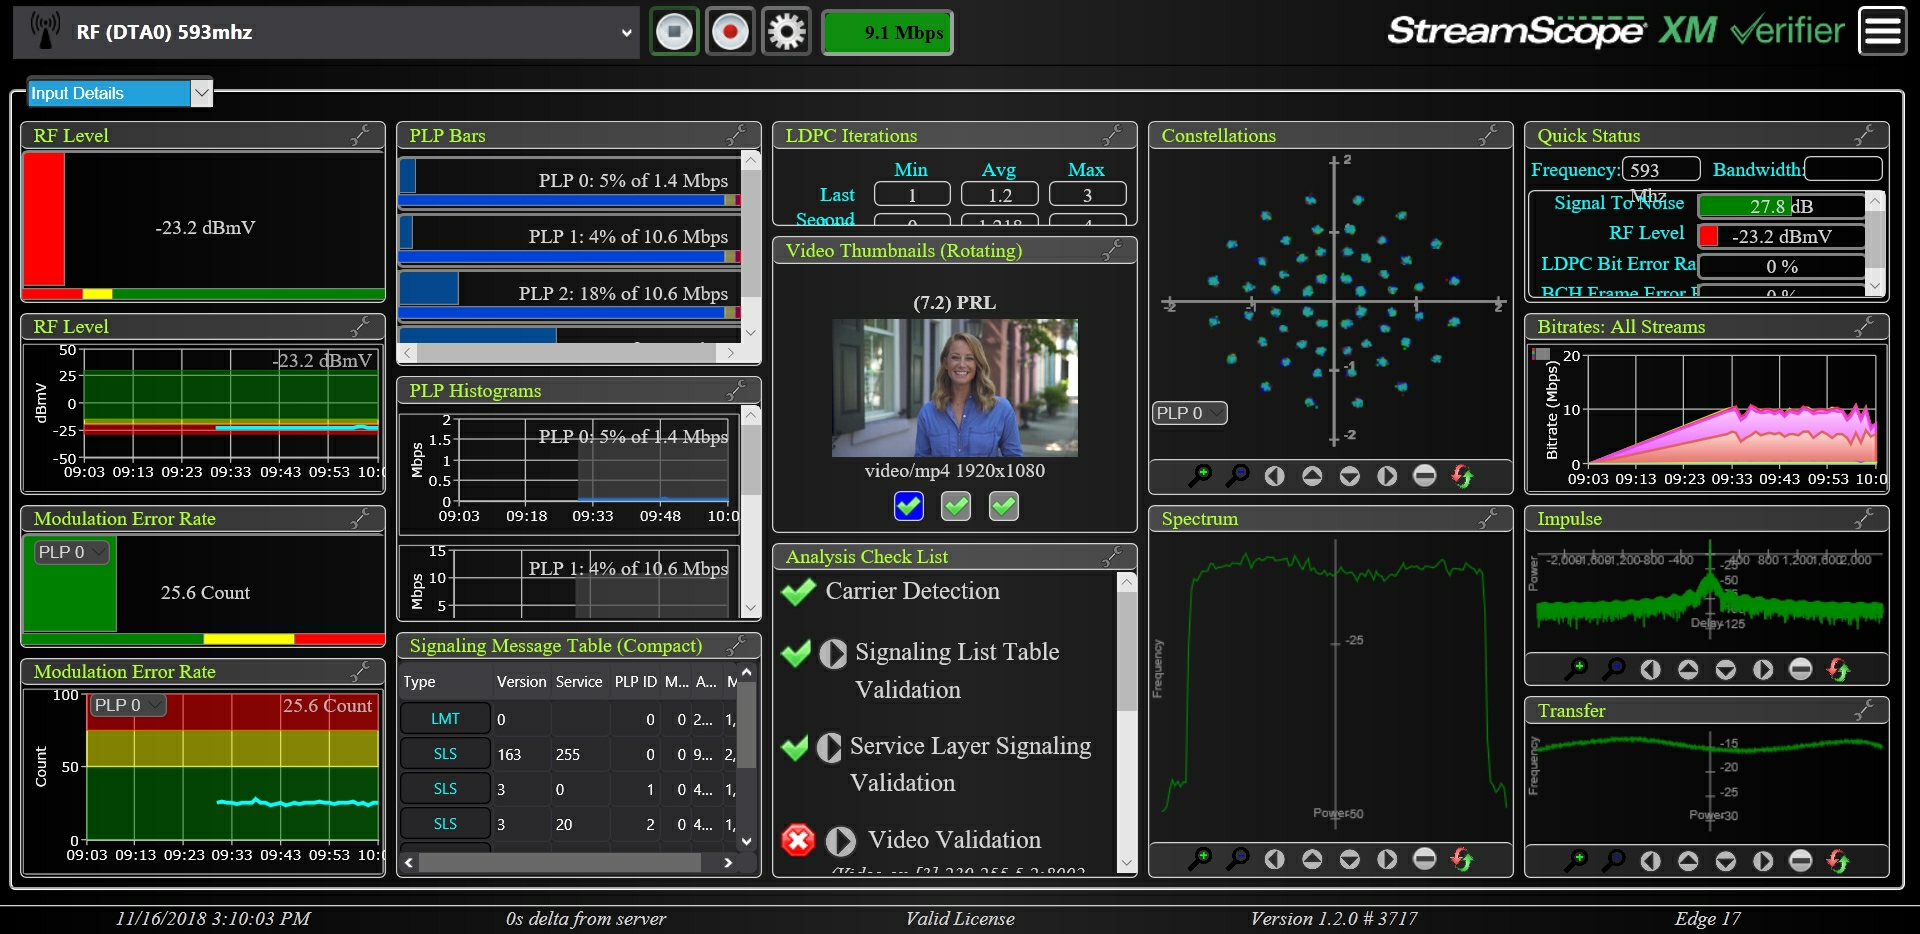Open the RF (DTA0) 593mhz input dropdown
The width and height of the screenshot is (1920, 934).
click(326, 32)
